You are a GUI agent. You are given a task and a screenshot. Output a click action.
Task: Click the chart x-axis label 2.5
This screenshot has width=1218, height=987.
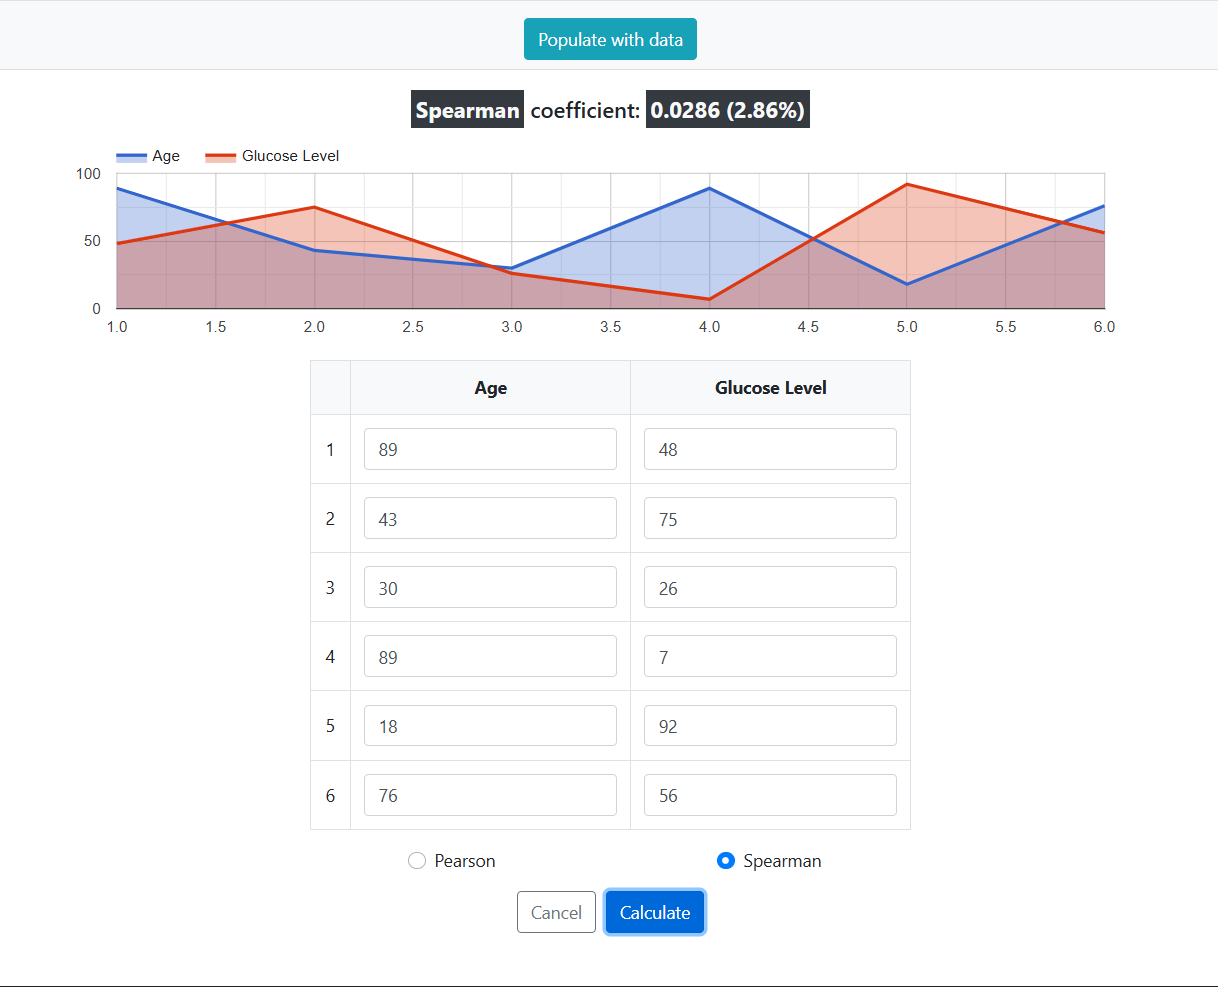pyautogui.click(x=413, y=327)
